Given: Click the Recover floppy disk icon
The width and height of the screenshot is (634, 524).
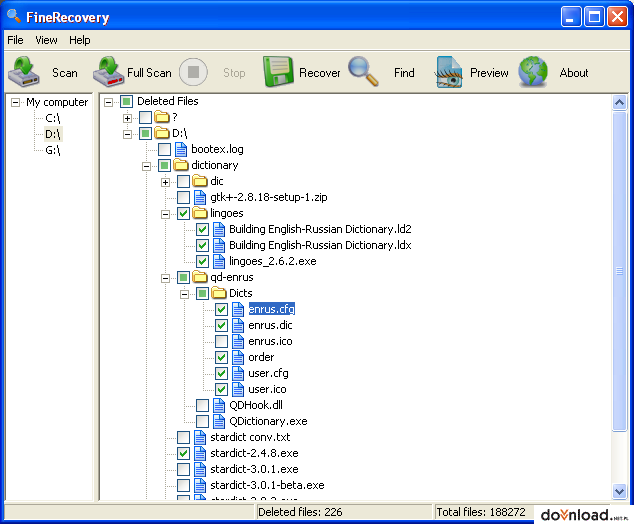Looking at the screenshot, I should (x=279, y=72).
